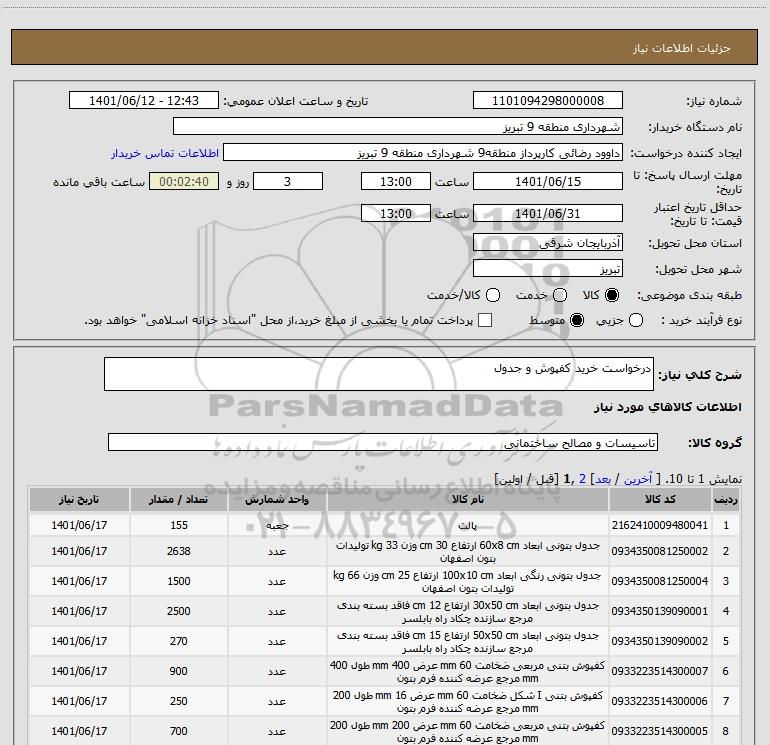Click the requester field داوود رضائی
Image resolution: width=770 pixels, height=745 pixels.
(423, 153)
